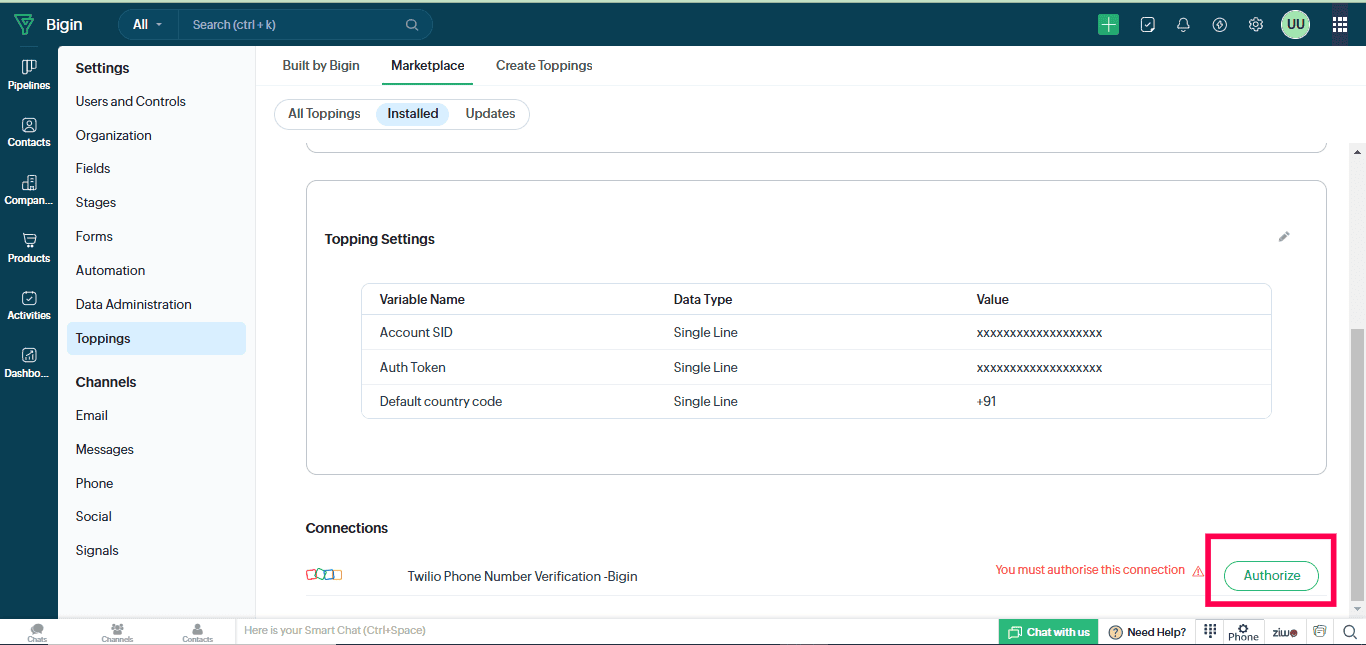Click the Zoho logo beside Twilio connection
This screenshot has width=1366, height=645.
(x=324, y=574)
